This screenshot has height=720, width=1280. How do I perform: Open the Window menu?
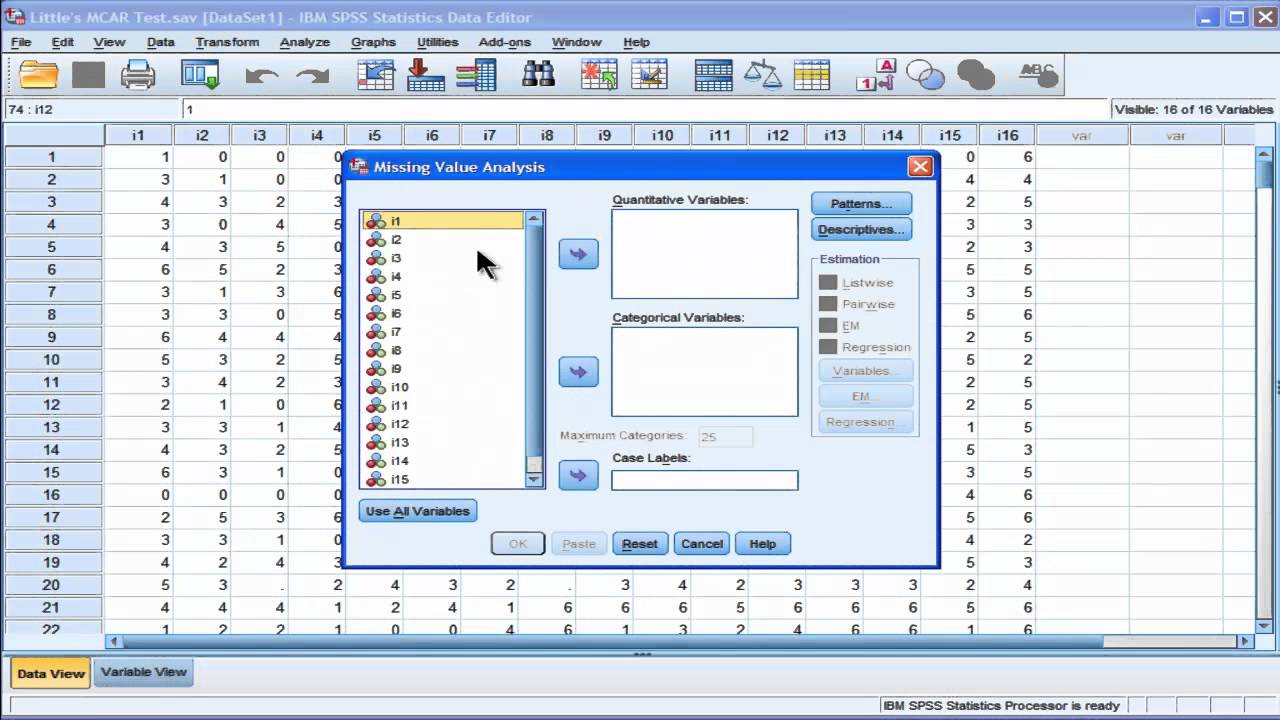[x=576, y=42]
